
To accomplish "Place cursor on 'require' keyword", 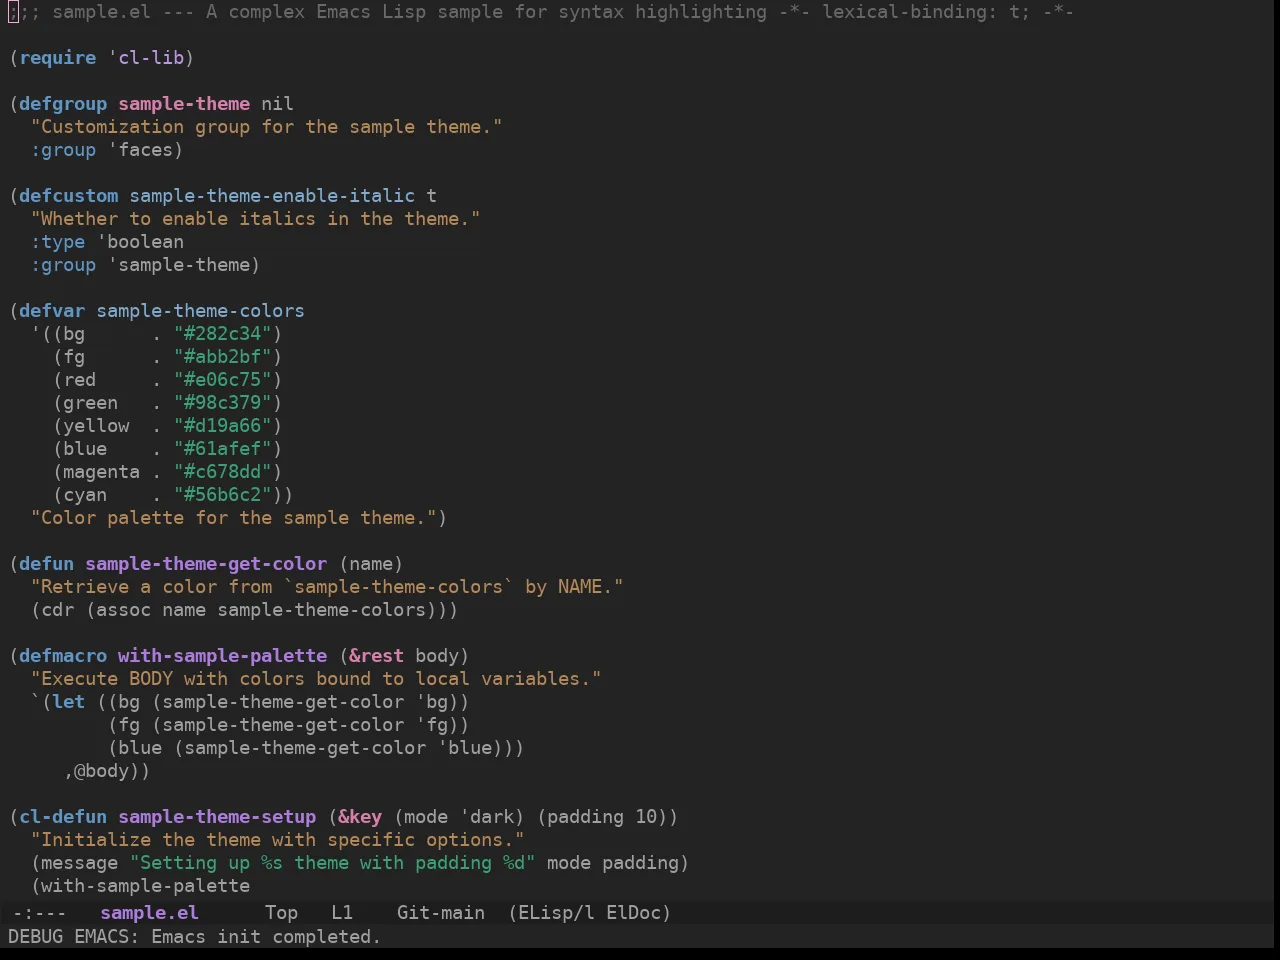I will click(58, 58).
